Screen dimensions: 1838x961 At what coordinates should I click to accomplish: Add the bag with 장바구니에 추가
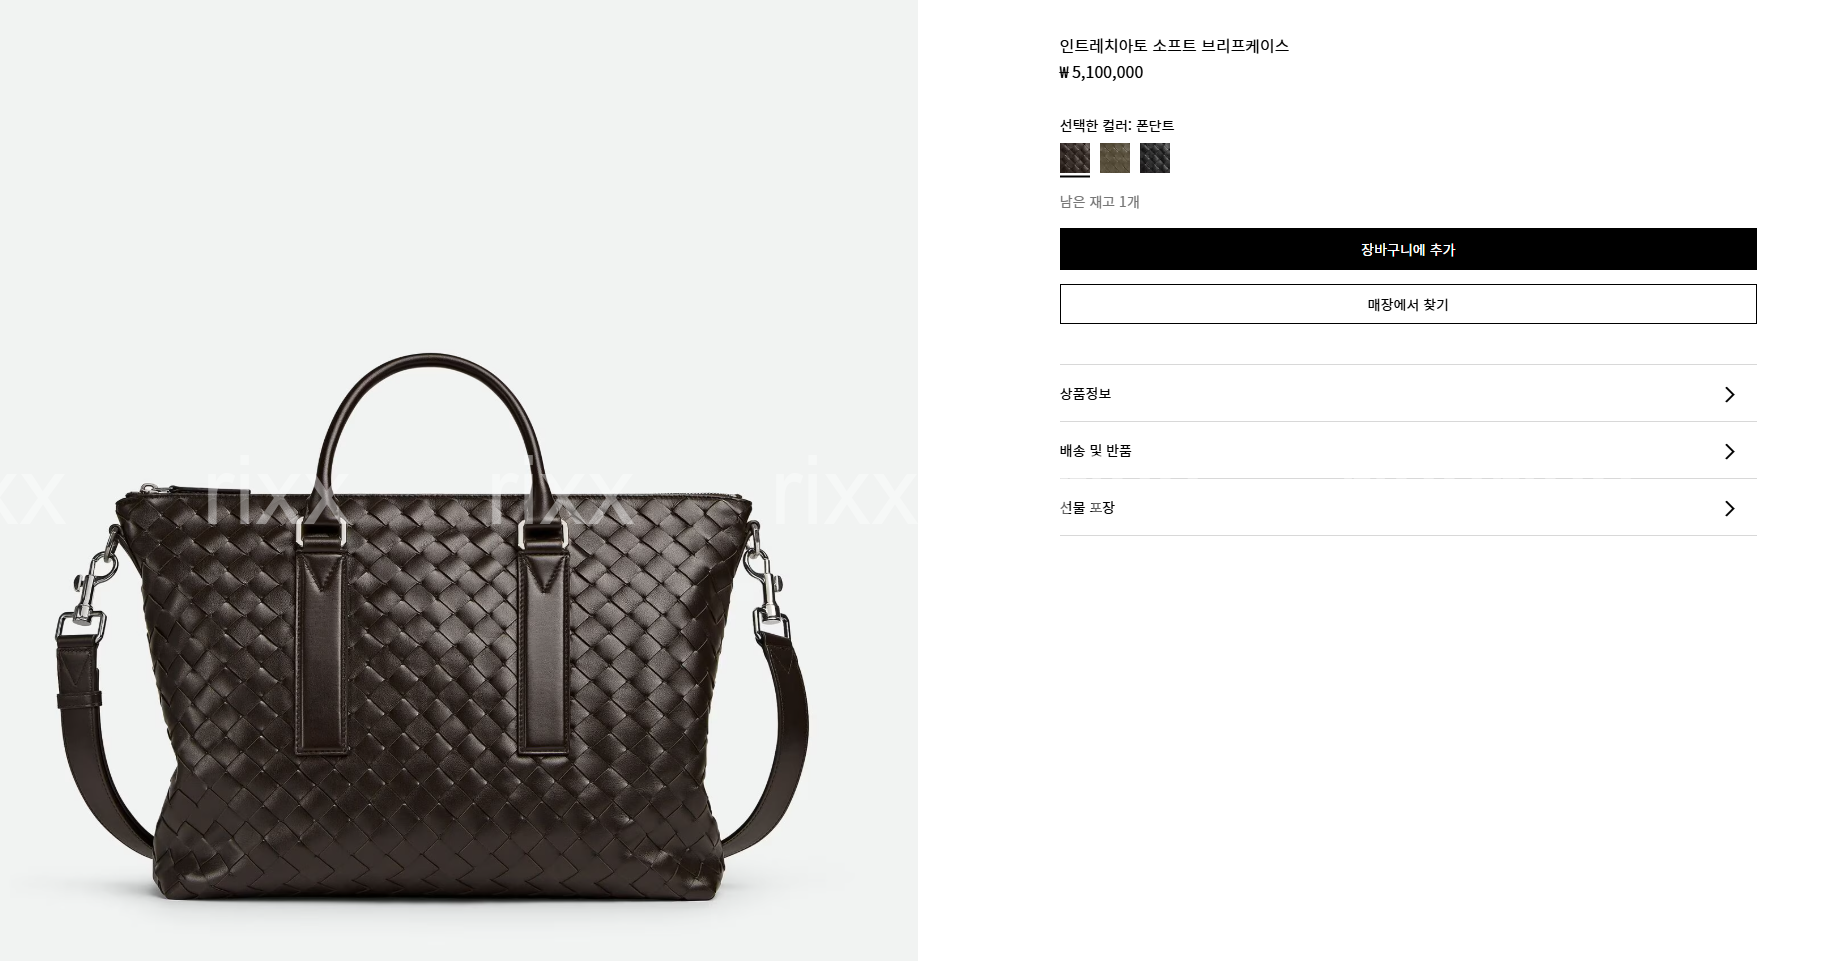[x=1408, y=249]
